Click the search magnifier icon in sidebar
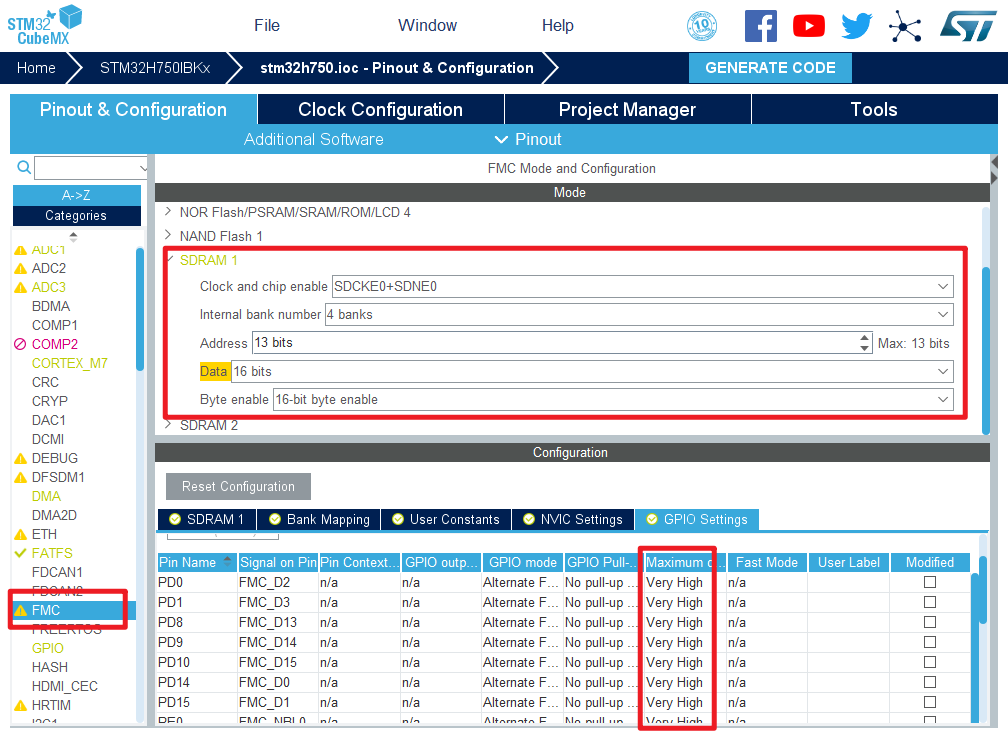This screenshot has width=1008, height=738. pos(24,167)
